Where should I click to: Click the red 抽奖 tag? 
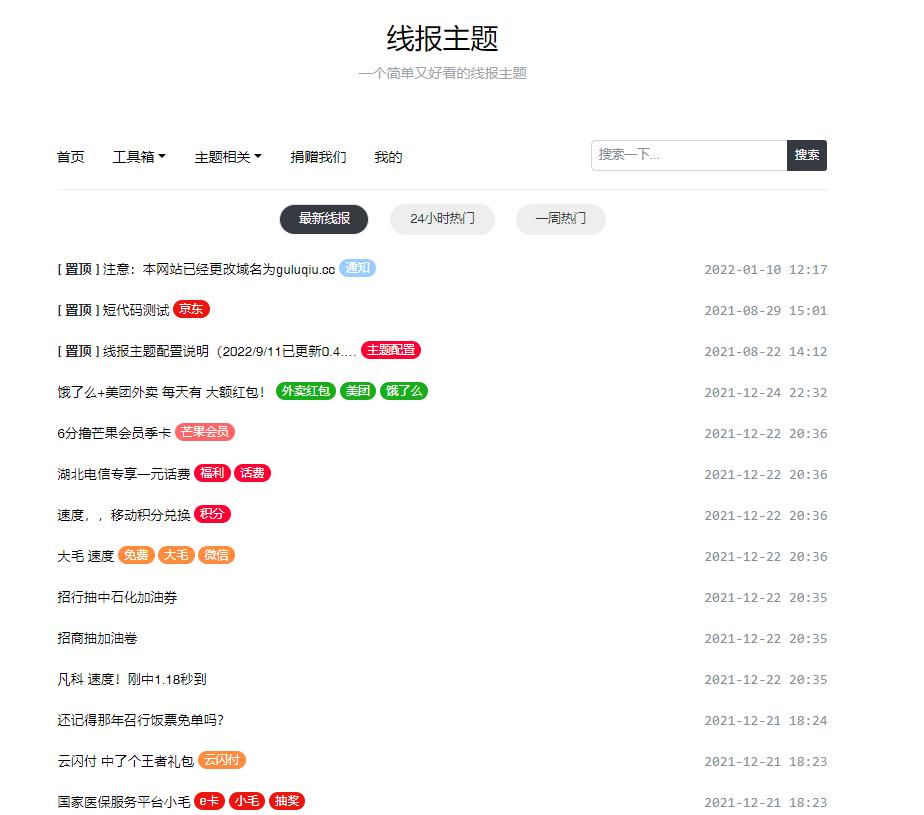pos(287,801)
